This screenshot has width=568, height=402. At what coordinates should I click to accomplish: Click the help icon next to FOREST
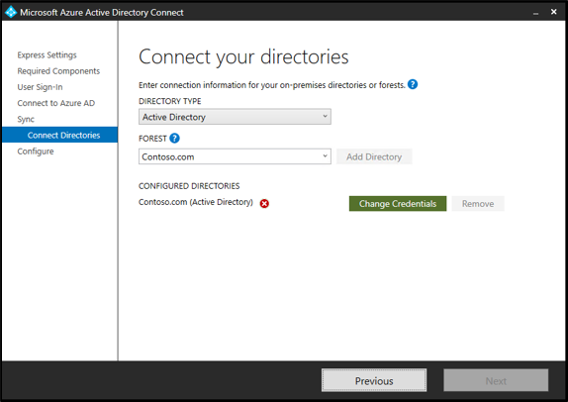point(174,138)
